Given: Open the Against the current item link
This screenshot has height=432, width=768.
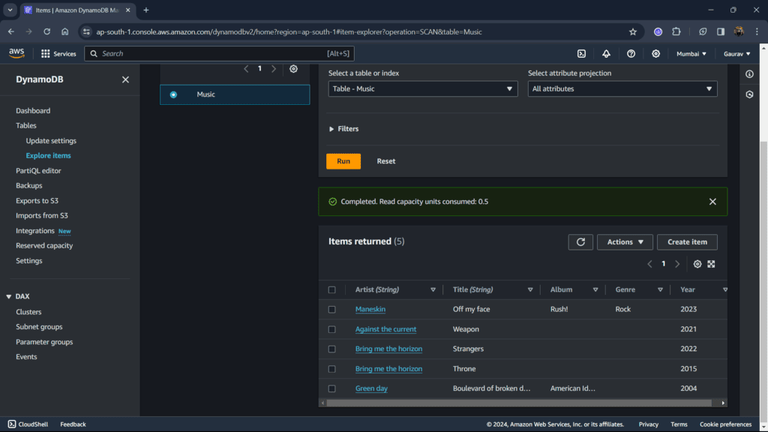Looking at the screenshot, I should pos(386,330).
